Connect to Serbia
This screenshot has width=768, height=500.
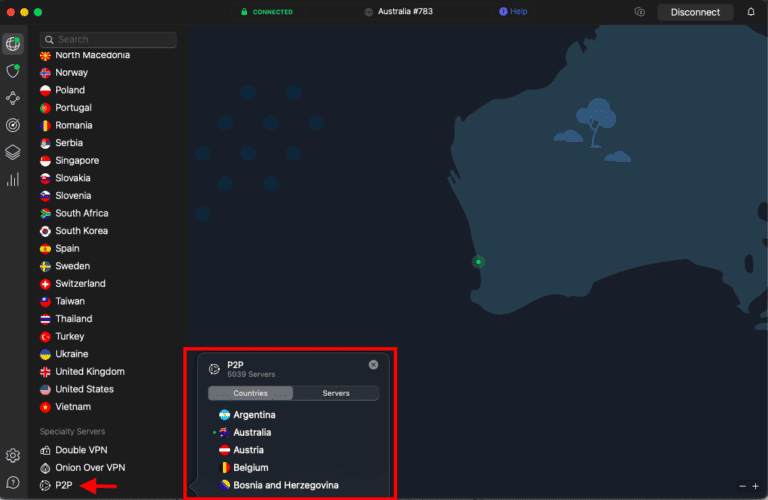[x=69, y=143]
